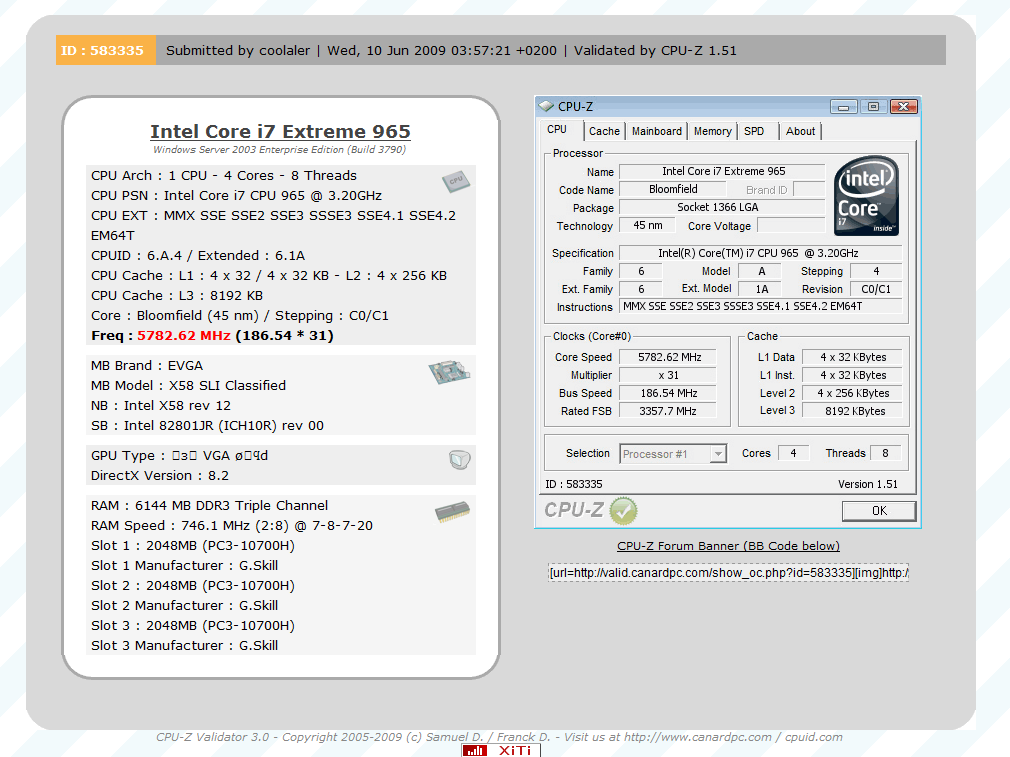Click the graphics card icon beside GPU Type
This screenshot has height=757, width=1010.
(459, 459)
